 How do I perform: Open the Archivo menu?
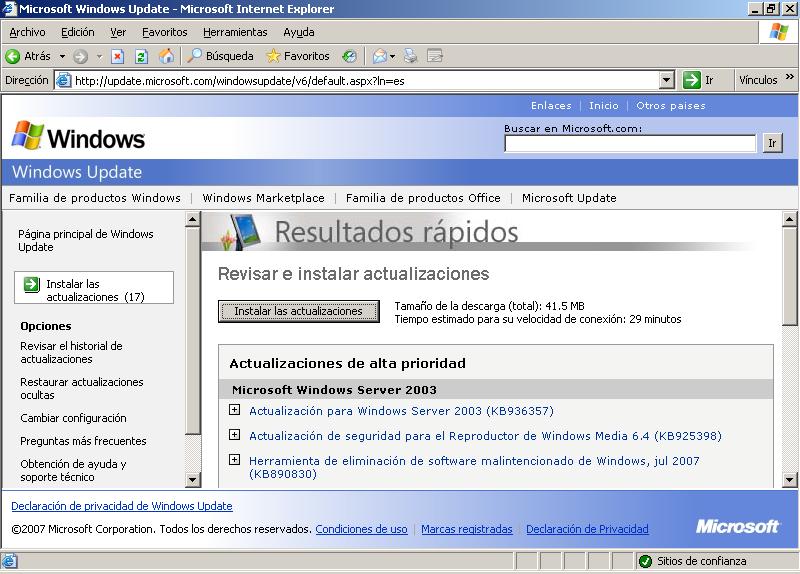click(x=27, y=32)
